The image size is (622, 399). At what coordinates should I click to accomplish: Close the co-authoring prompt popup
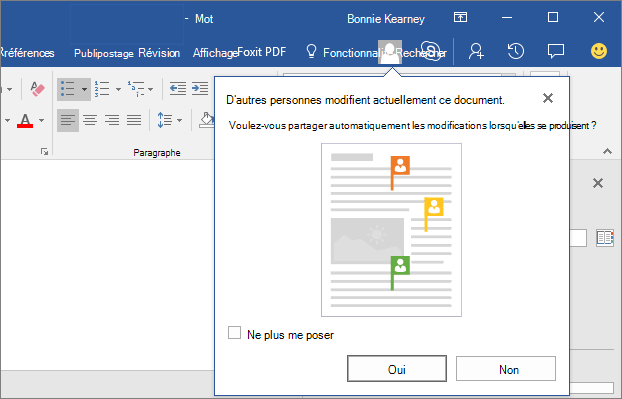[548, 98]
